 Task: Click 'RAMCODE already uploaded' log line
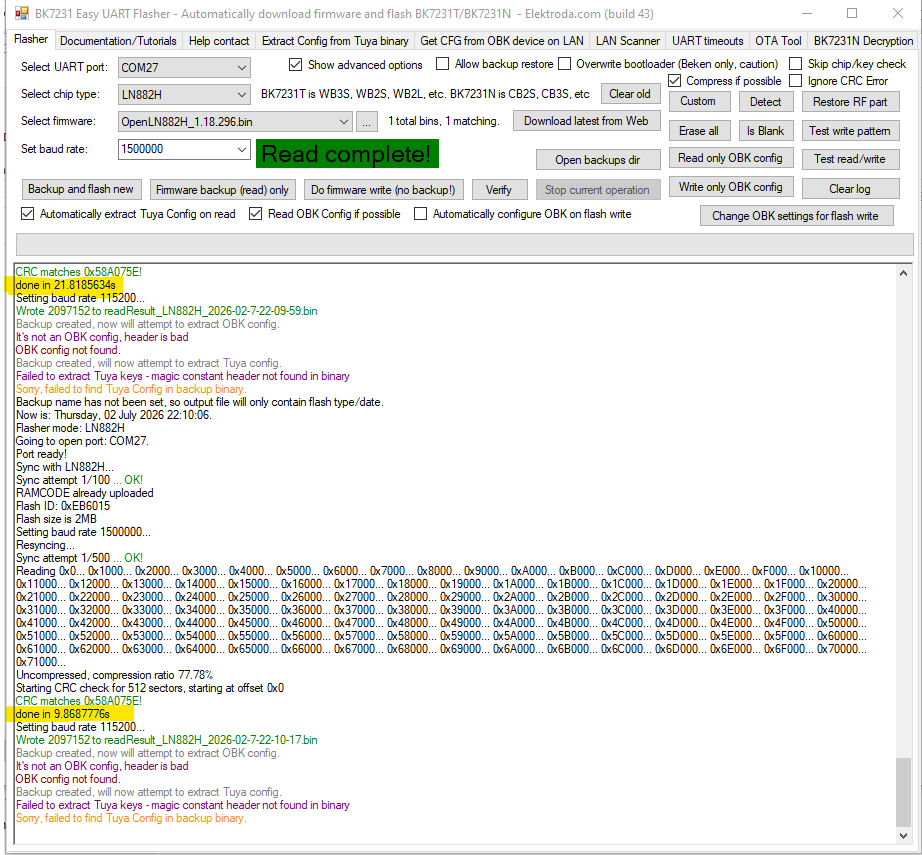pos(85,493)
